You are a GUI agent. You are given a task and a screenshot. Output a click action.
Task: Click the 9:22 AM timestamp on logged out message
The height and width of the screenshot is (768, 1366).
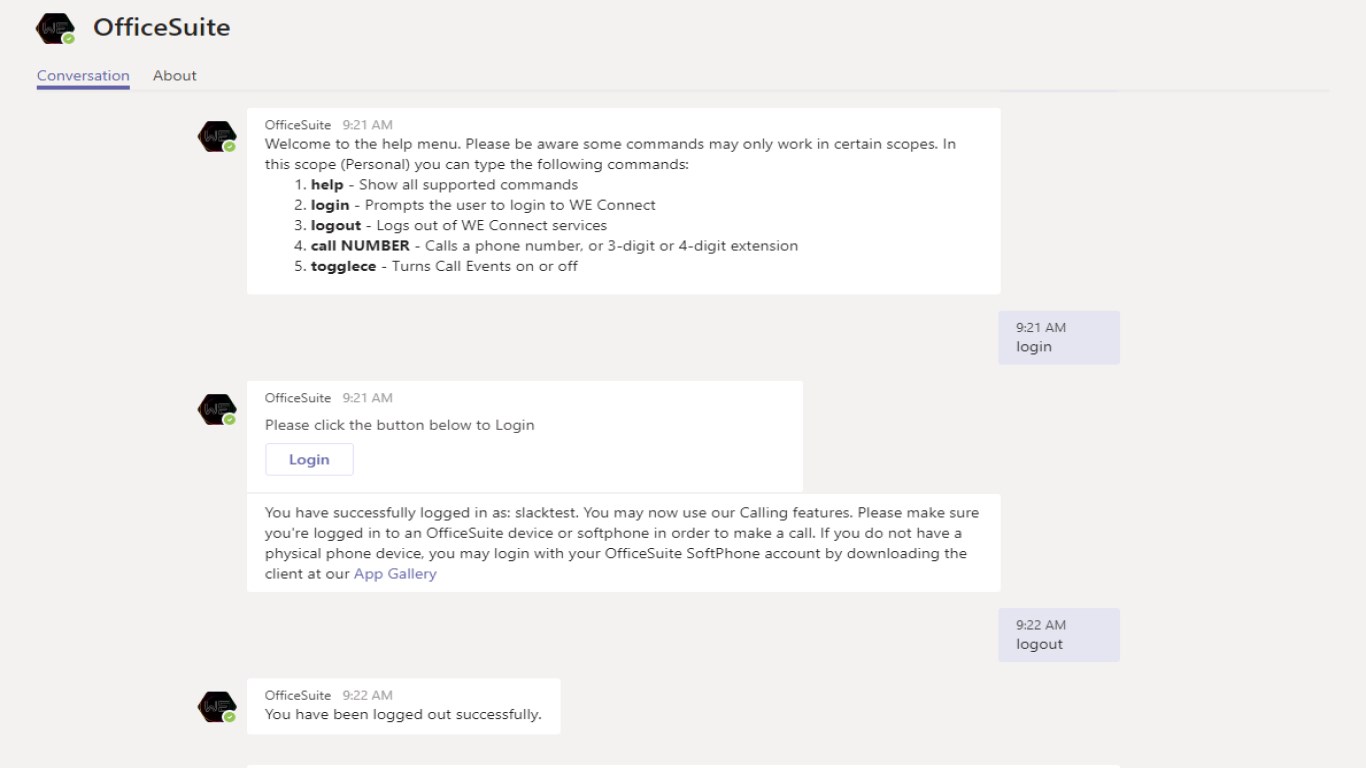[x=367, y=695]
